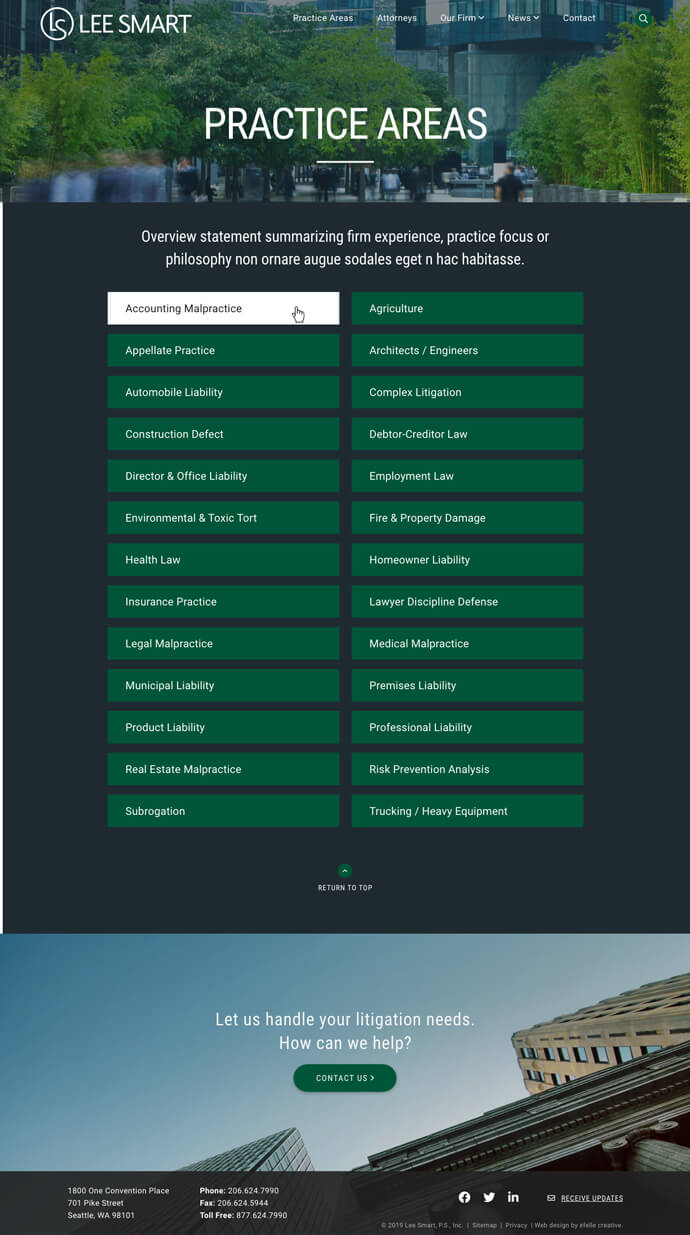
Task: Go to the Attorneys nav item
Action: (397, 18)
